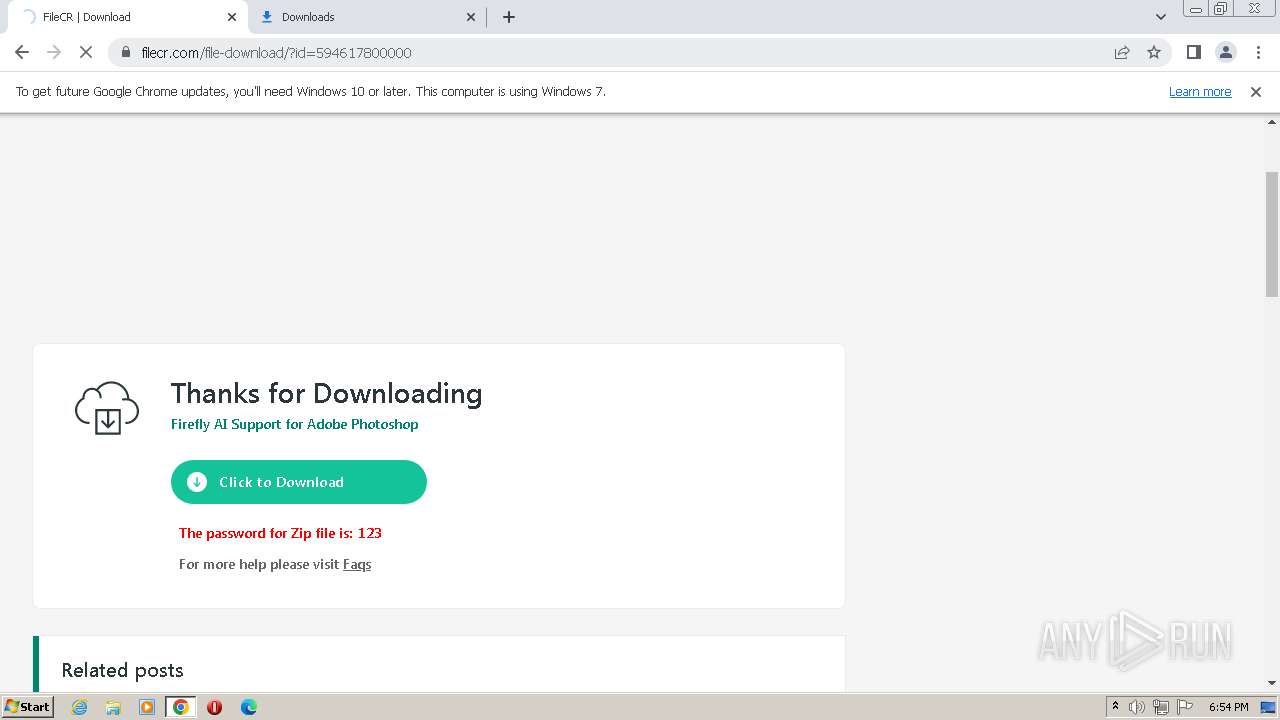Open a new tab
Viewport: 1280px width, 720px height.
point(509,17)
